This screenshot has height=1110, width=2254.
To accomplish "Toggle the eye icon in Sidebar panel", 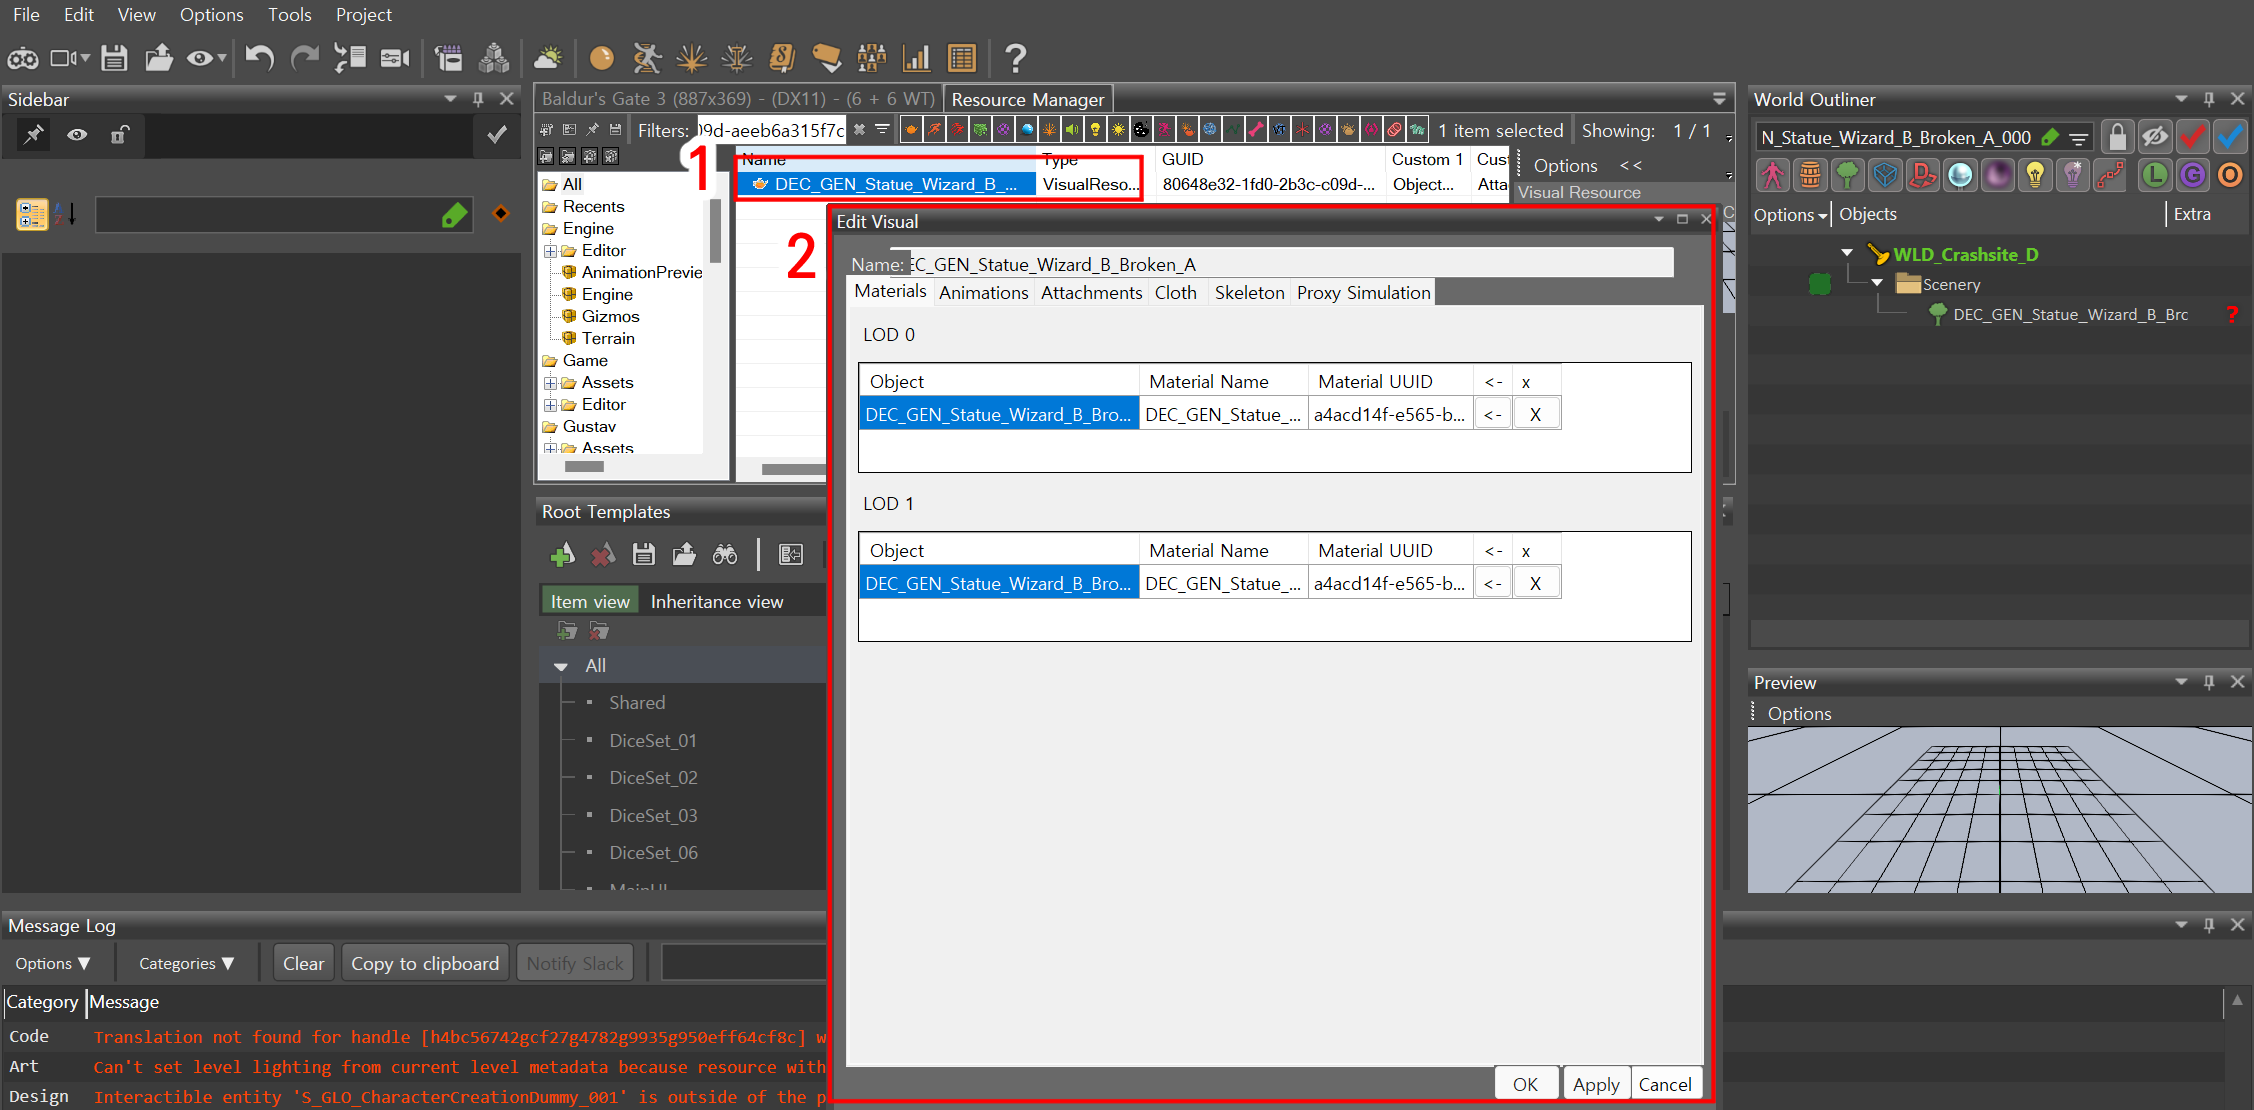I will click(77, 135).
